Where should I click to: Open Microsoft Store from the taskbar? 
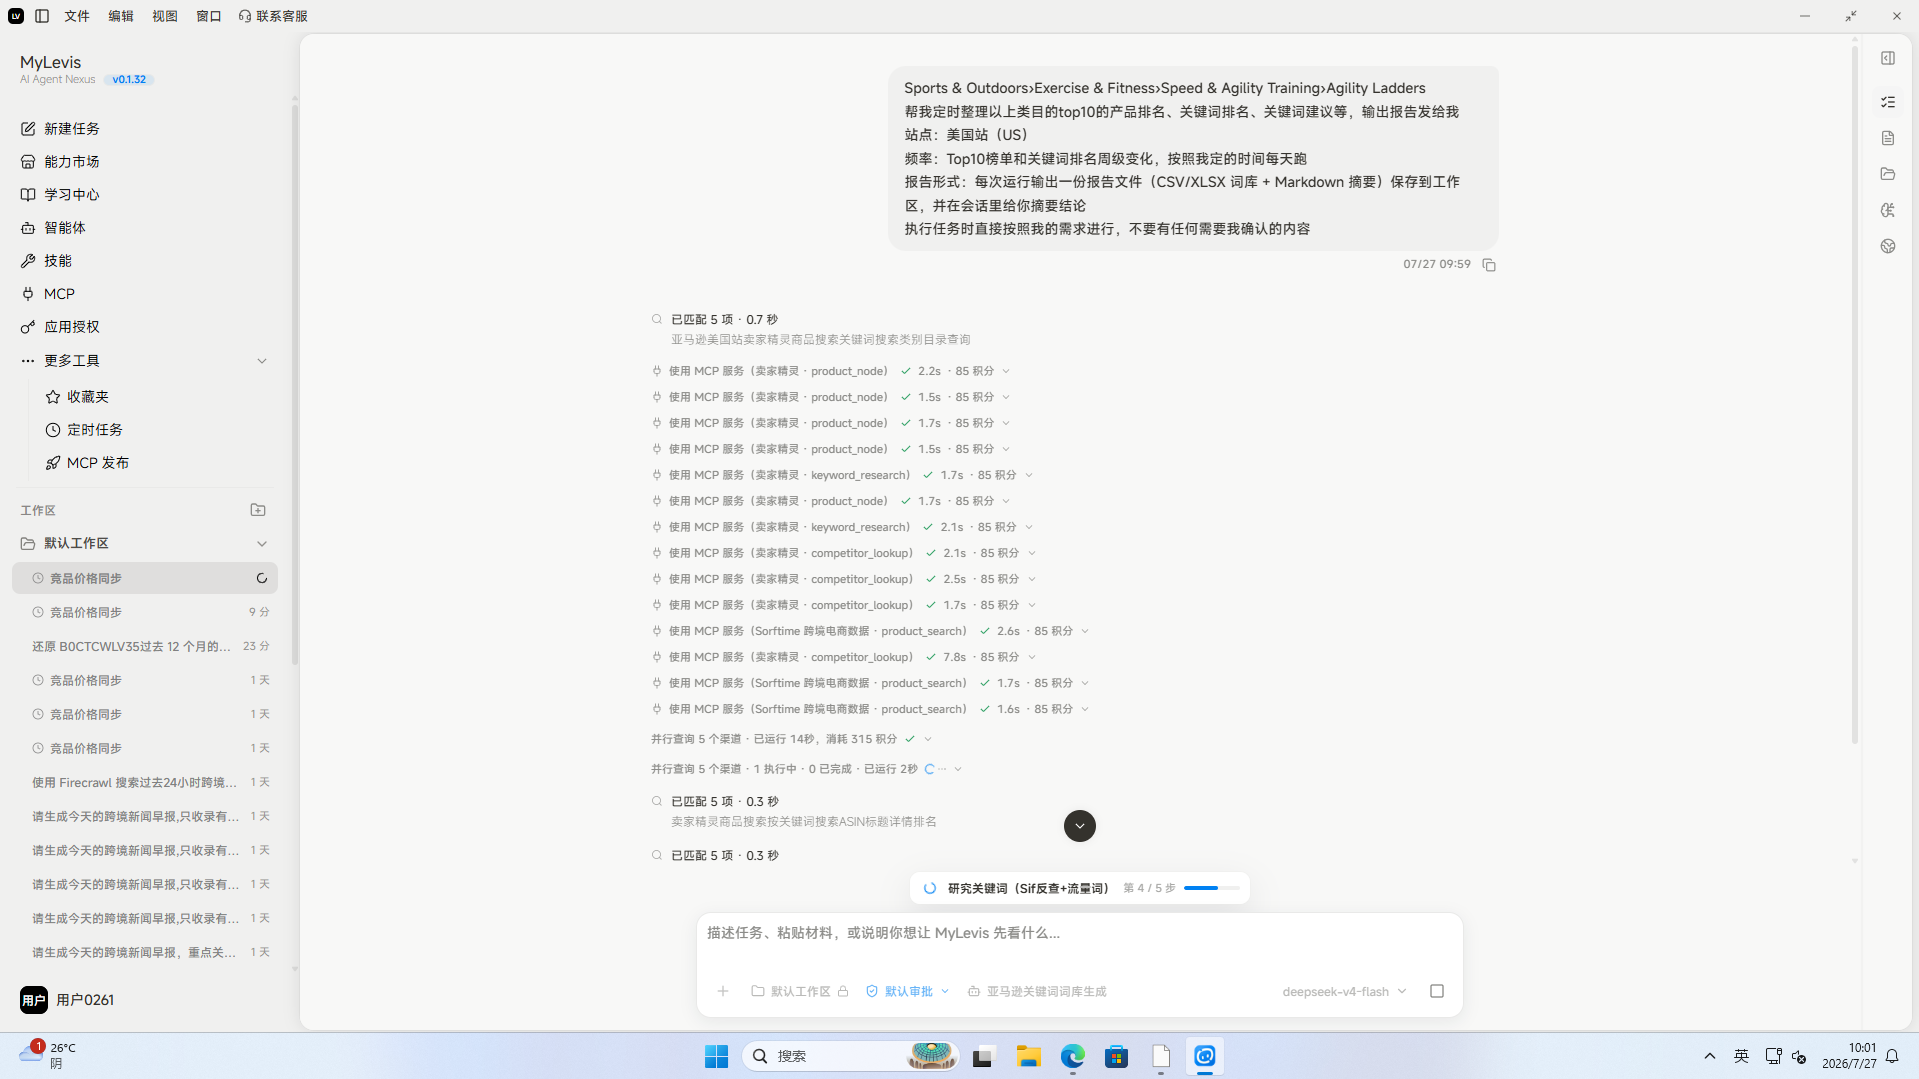click(x=1117, y=1056)
